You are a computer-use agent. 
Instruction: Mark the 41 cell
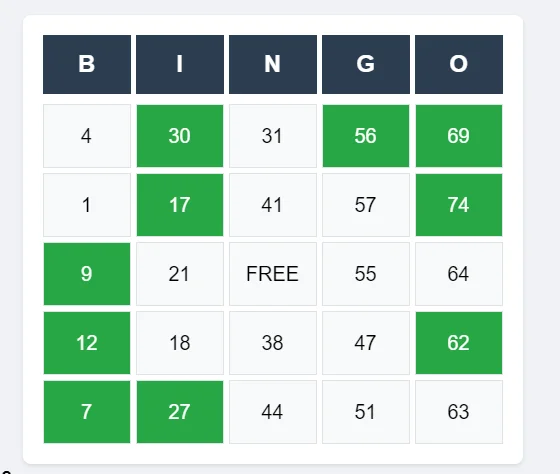coord(273,205)
